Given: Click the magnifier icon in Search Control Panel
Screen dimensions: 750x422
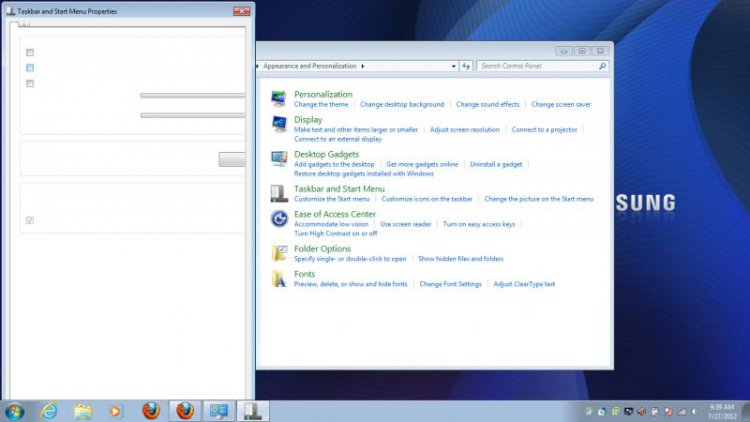Looking at the screenshot, I should coord(602,66).
